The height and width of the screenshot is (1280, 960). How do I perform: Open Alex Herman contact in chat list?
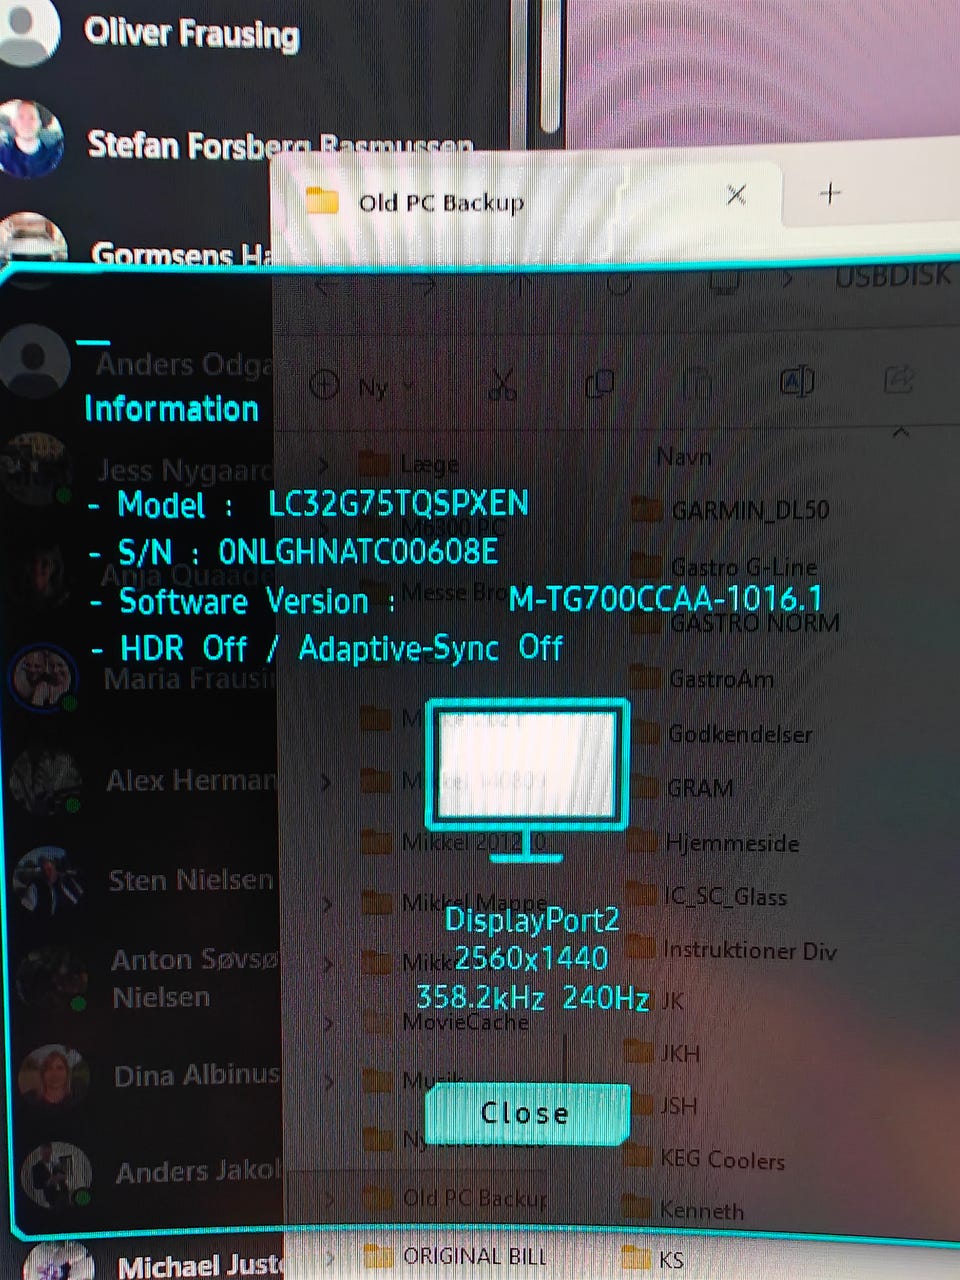pyautogui.click(x=191, y=780)
